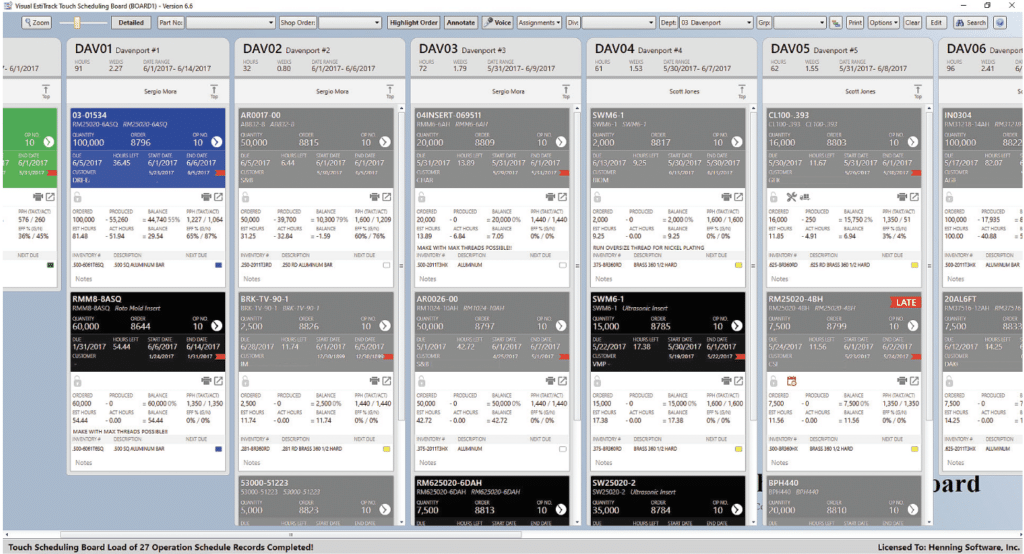Select the RM625020-6DAH card title

click(x=449, y=483)
